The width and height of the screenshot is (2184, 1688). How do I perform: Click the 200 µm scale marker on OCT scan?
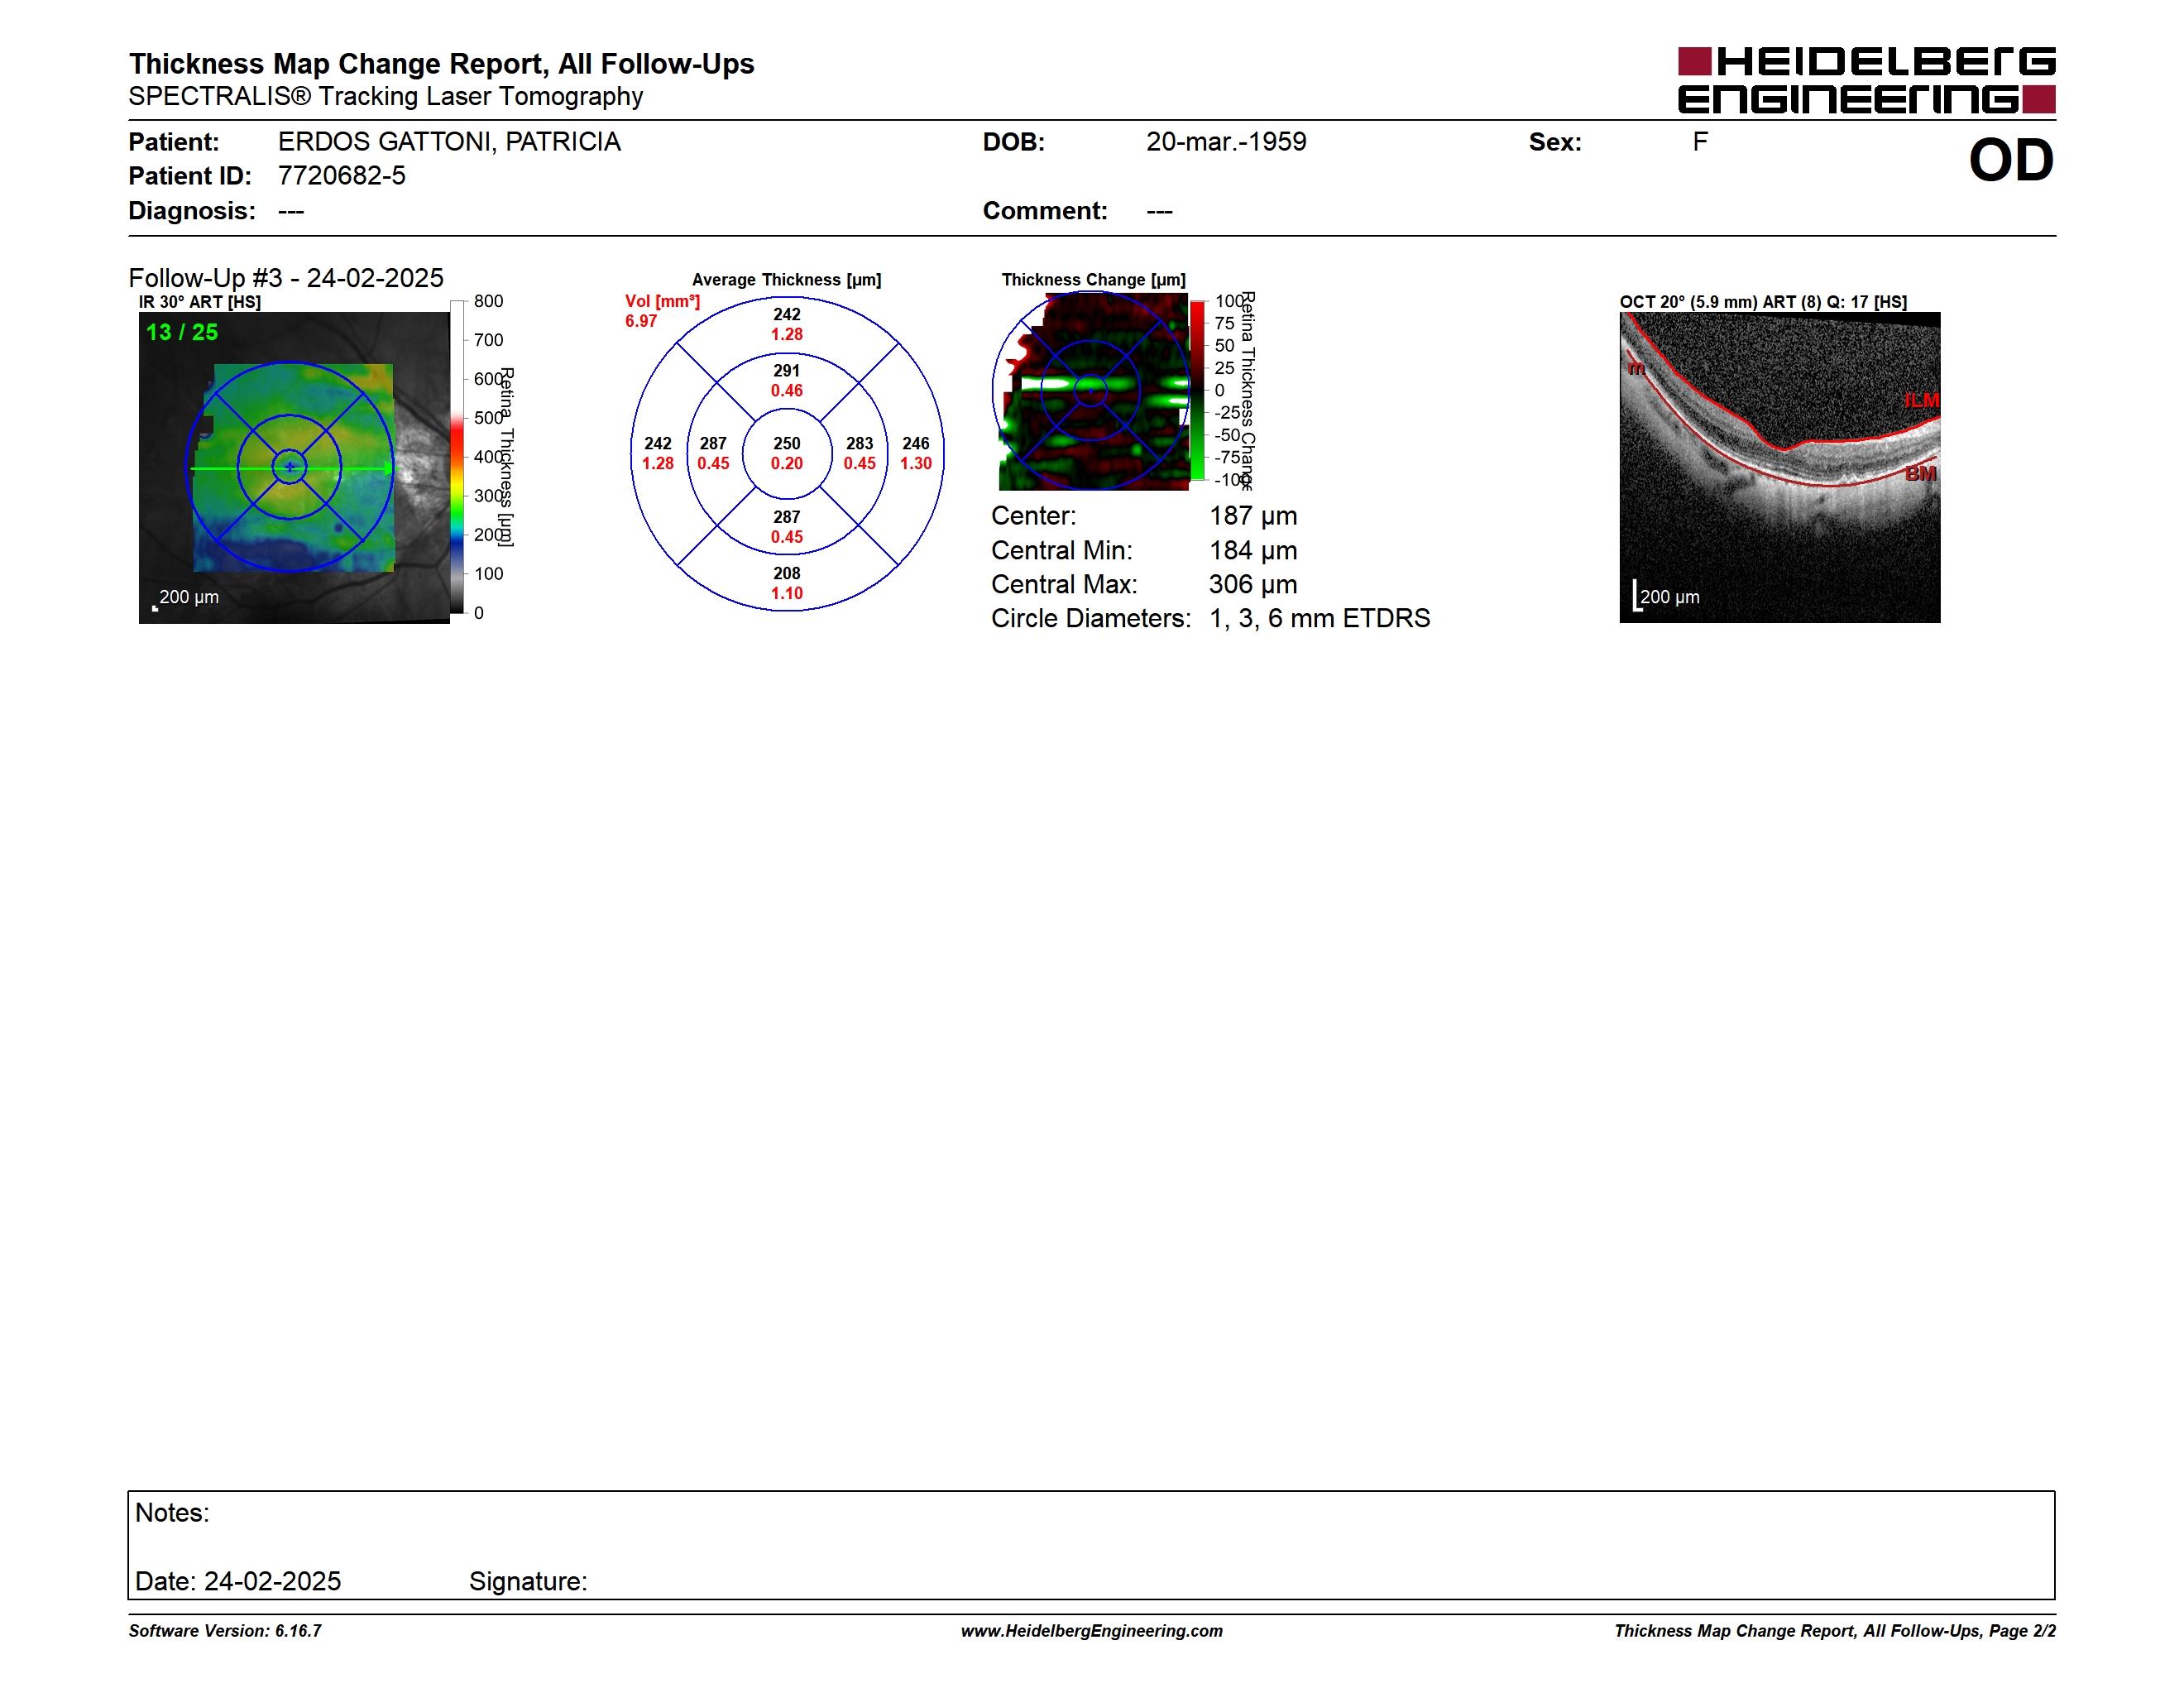pos(1667,596)
